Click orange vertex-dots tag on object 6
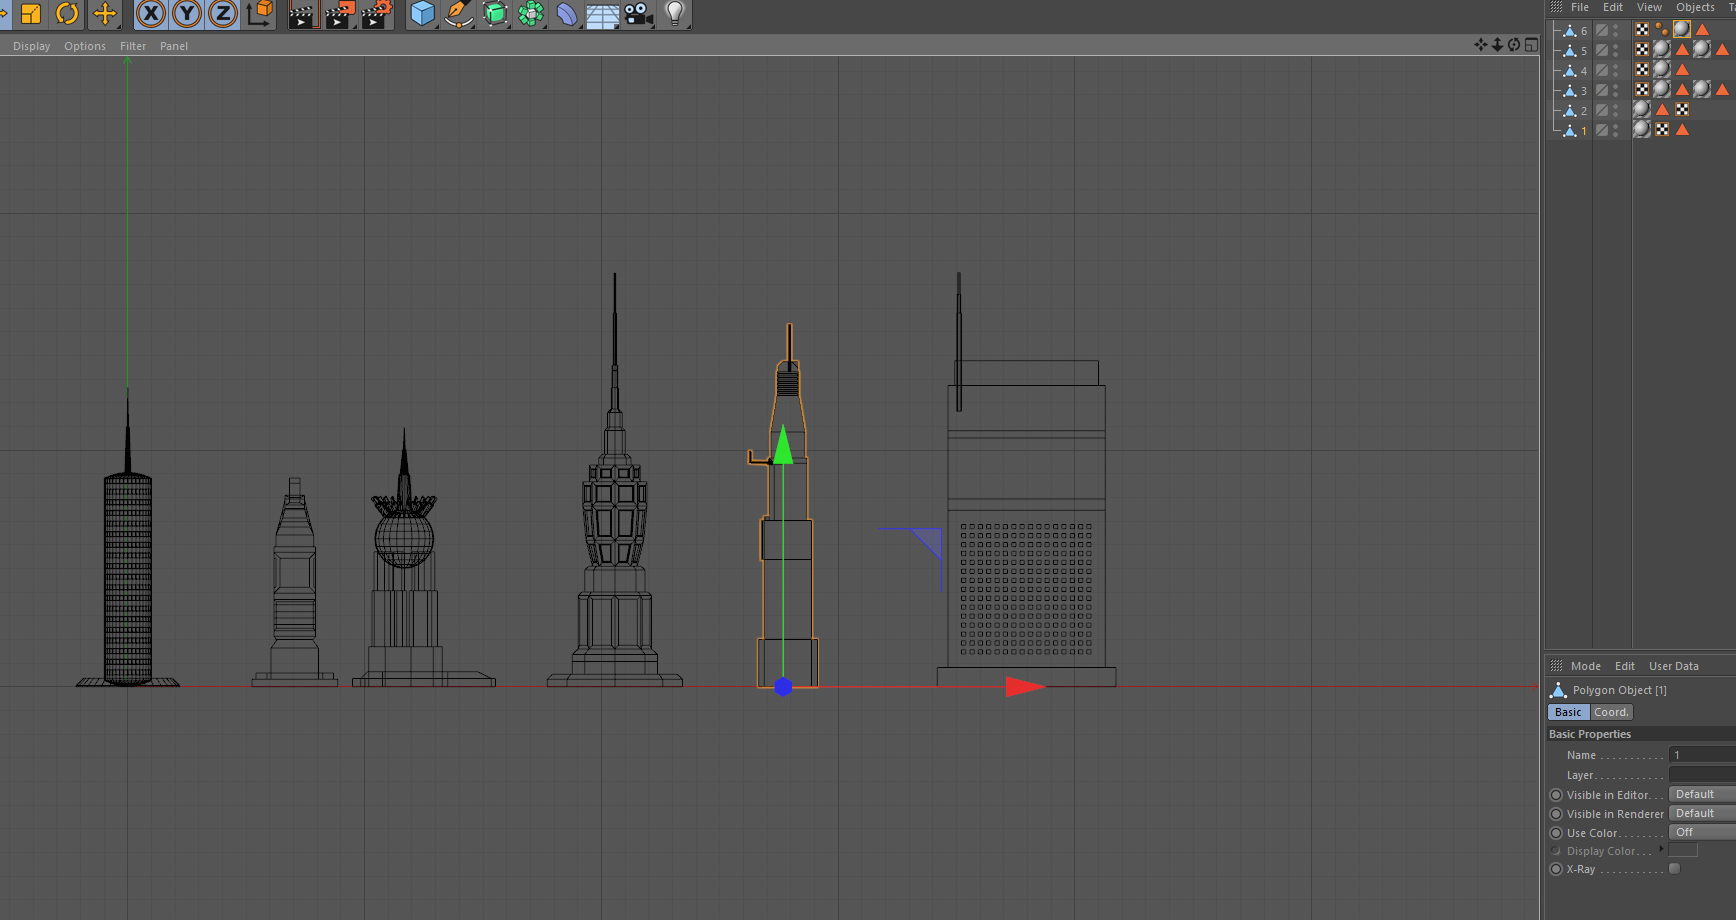This screenshot has height=920, width=1736. (1662, 29)
